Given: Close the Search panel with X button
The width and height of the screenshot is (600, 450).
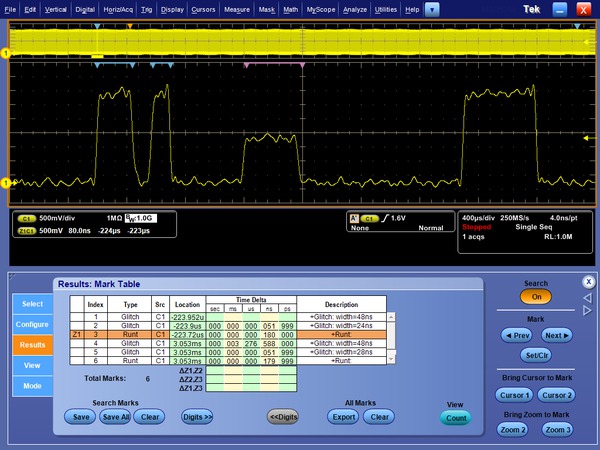Looking at the screenshot, I should coord(588,281).
